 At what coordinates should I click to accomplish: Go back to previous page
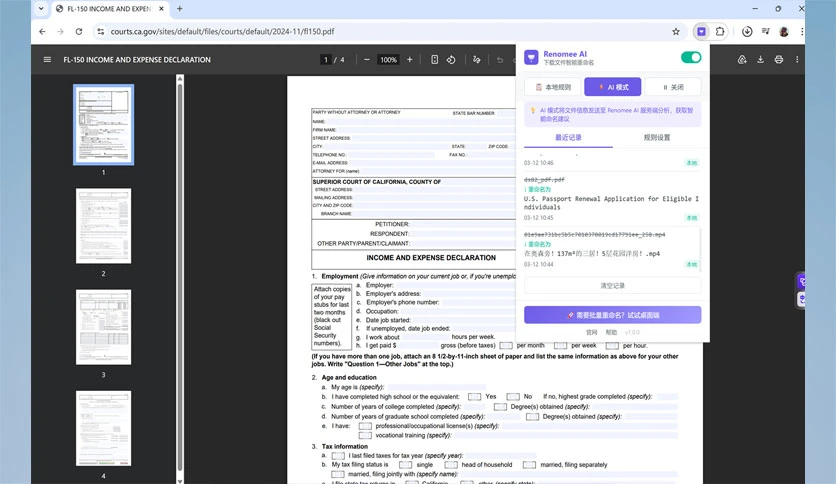click(x=42, y=31)
